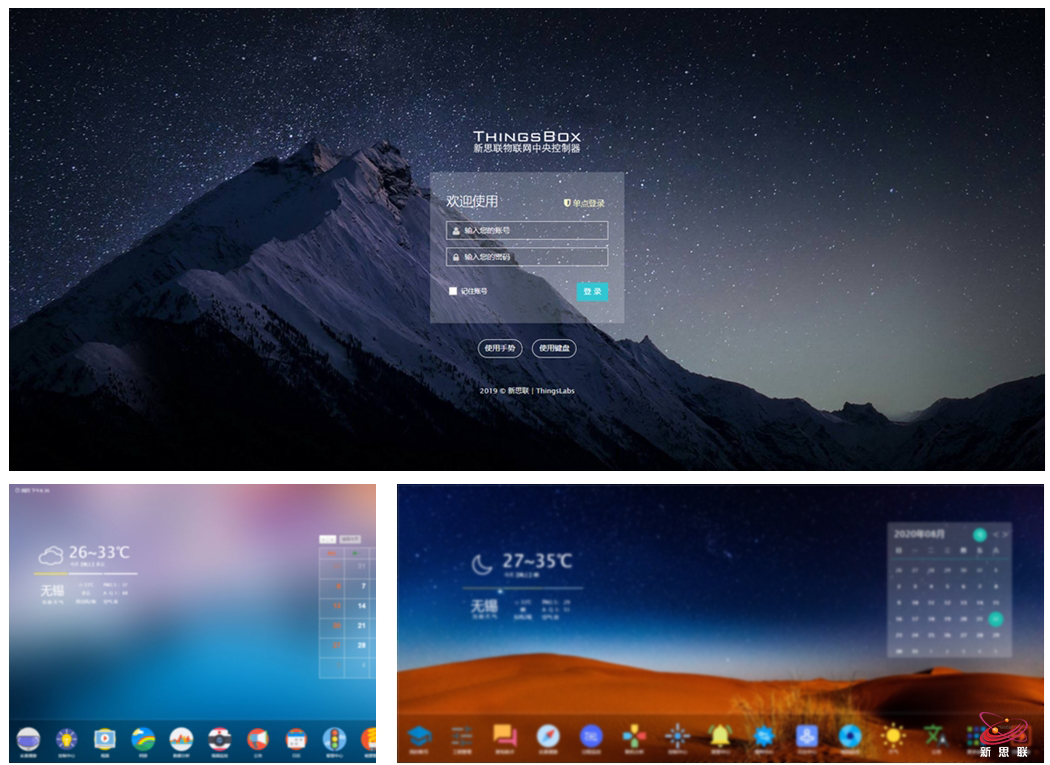Open the orange chat bubbles icon in the desert dock
The image size is (1050, 765).
[x=504, y=736]
